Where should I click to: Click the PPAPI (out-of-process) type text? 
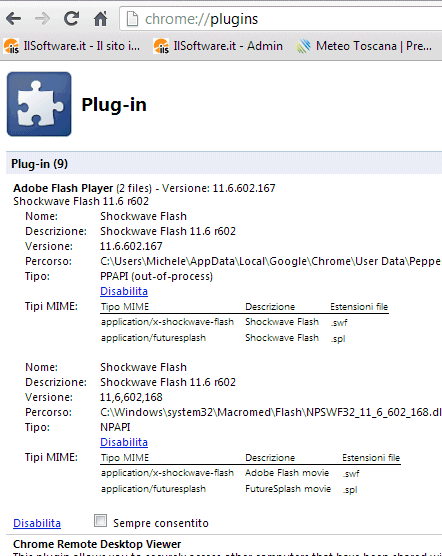(156, 276)
